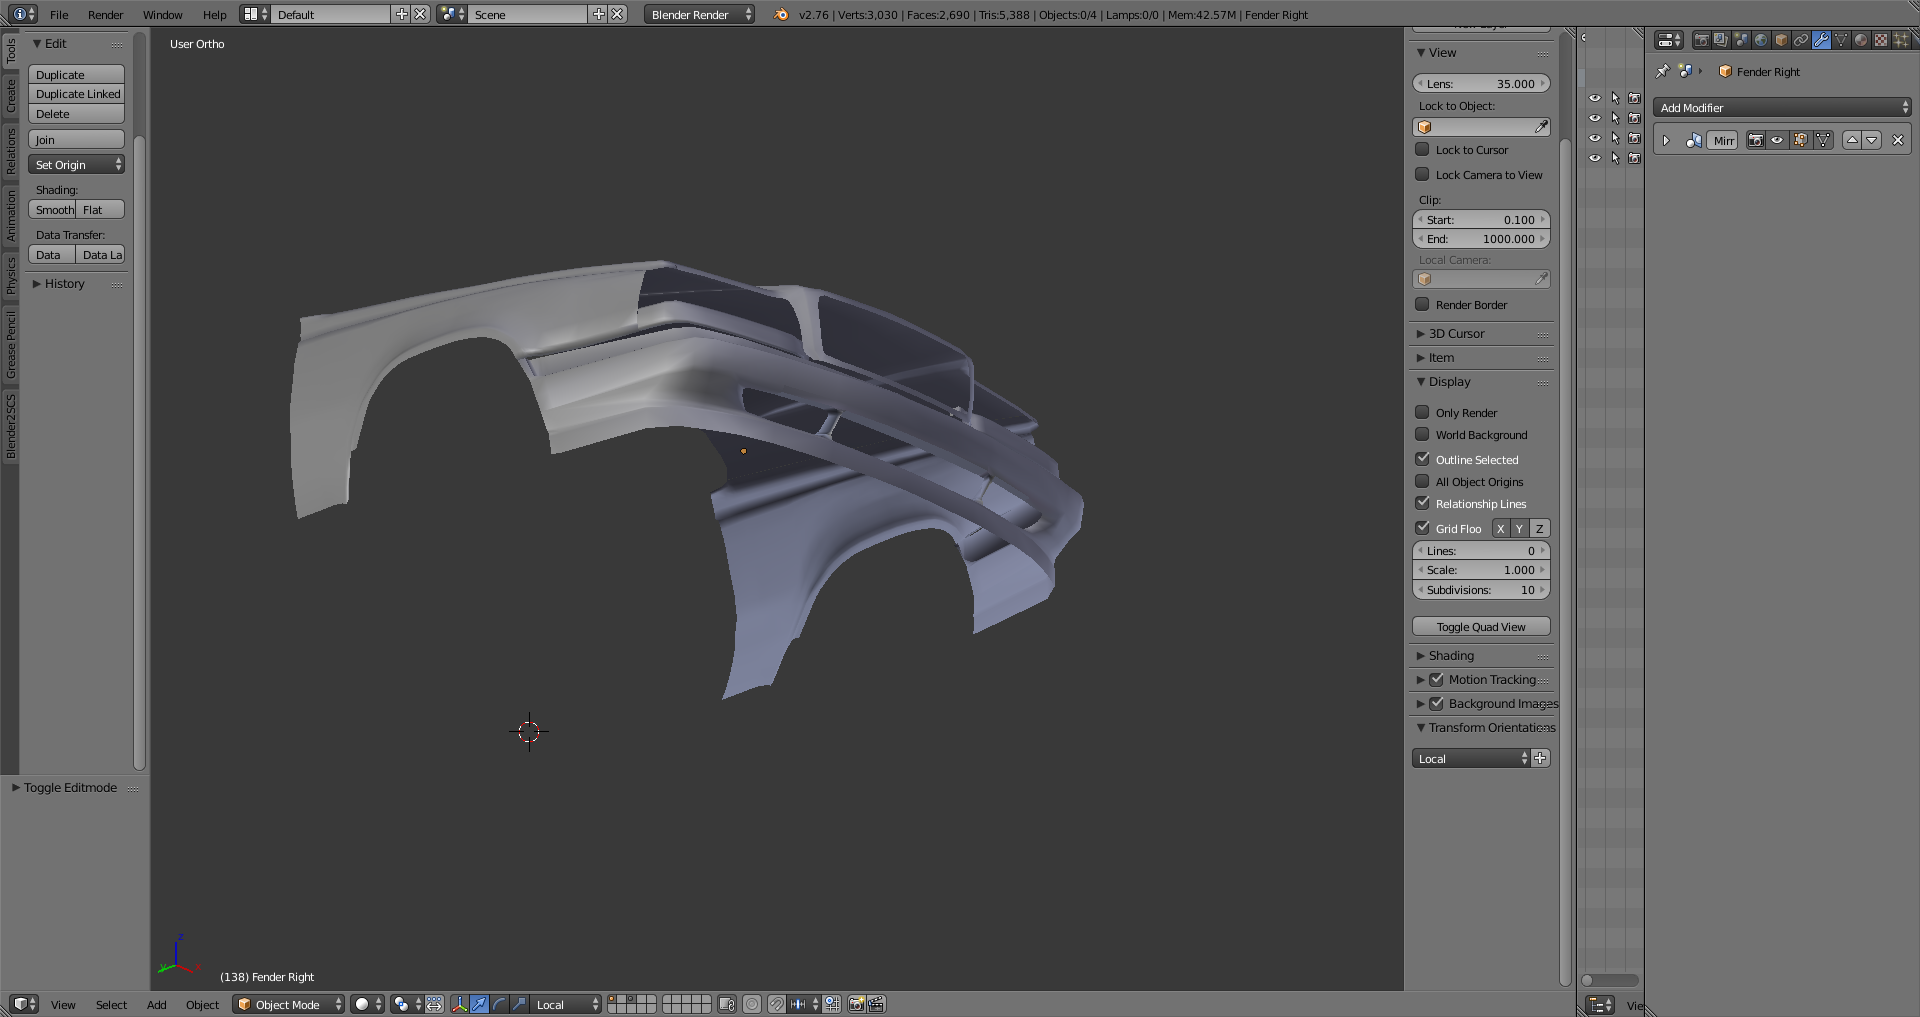Enable the Lock to Cursor checkbox
Image resolution: width=1920 pixels, height=1017 pixels.
click(1422, 150)
